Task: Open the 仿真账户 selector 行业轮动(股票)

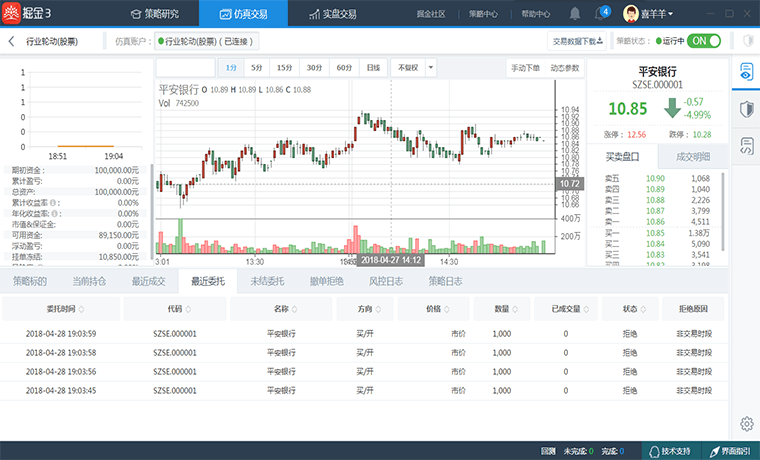Action: pyautogui.click(x=206, y=41)
